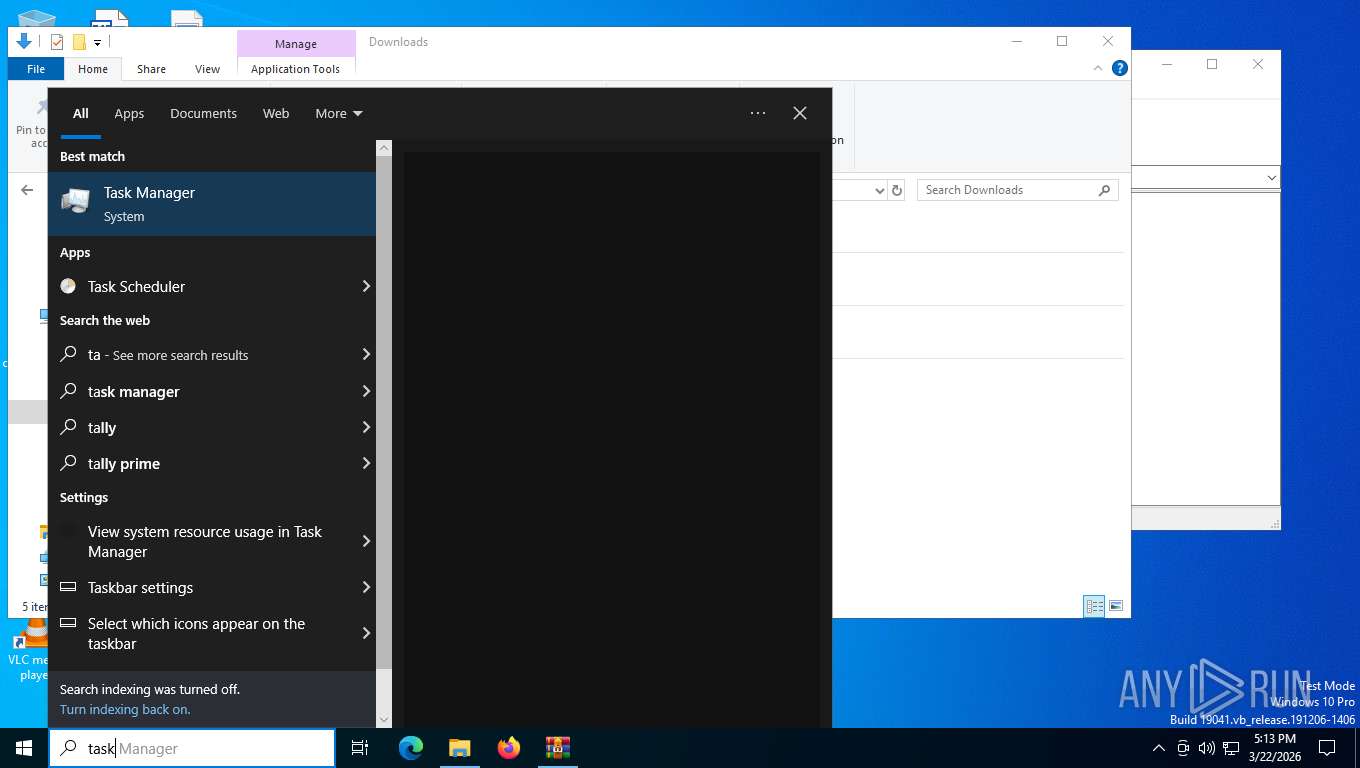The height and width of the screenshot is (768, 1360).
Task: Open Task Manager from Best match
Action: tap(212, 204)
